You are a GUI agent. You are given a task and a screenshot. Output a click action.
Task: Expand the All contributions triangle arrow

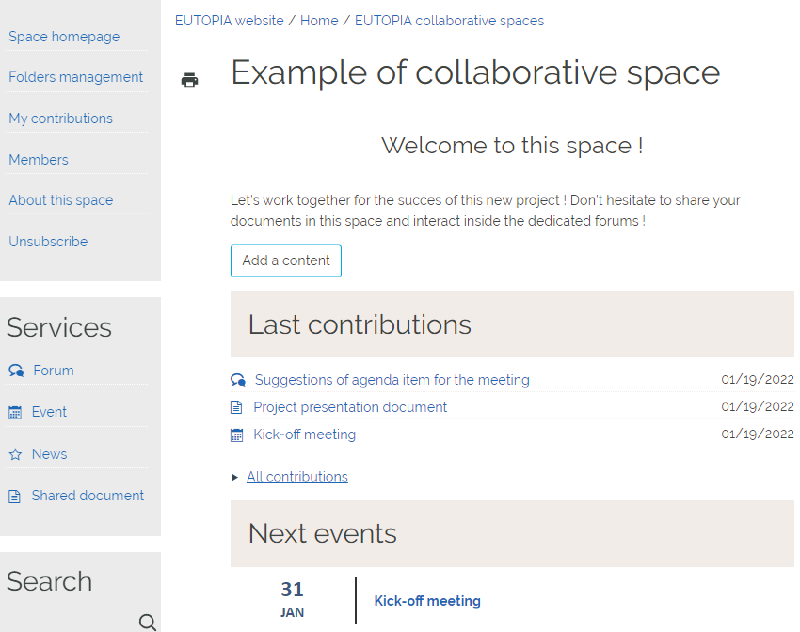pos(236,477)
